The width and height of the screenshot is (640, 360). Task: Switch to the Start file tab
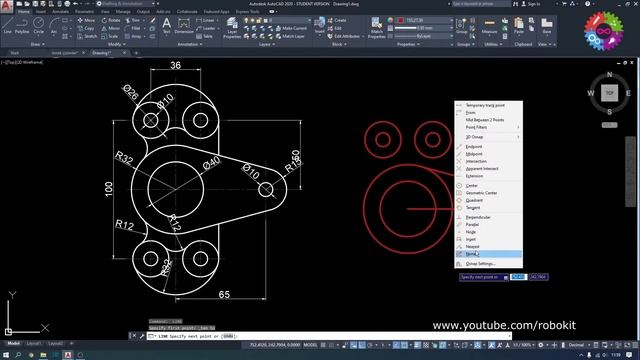point(14,53)
